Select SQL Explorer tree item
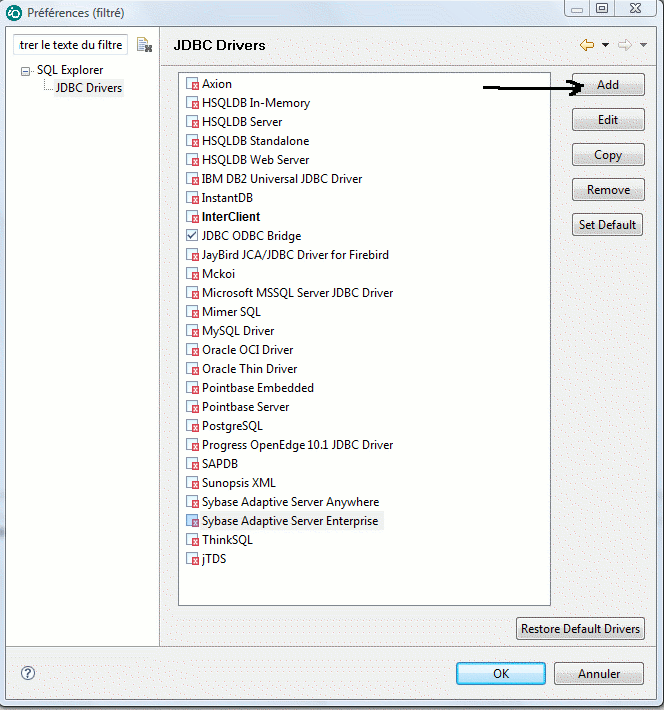664x710 pixels. 70,70
